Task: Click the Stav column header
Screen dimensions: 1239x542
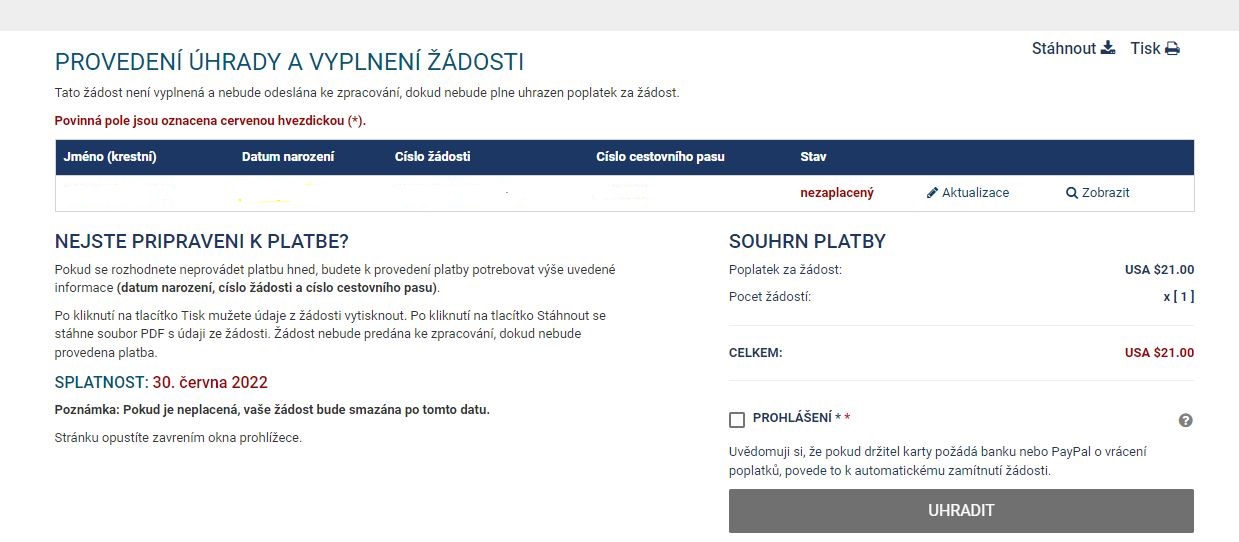Action: [814, 157]
